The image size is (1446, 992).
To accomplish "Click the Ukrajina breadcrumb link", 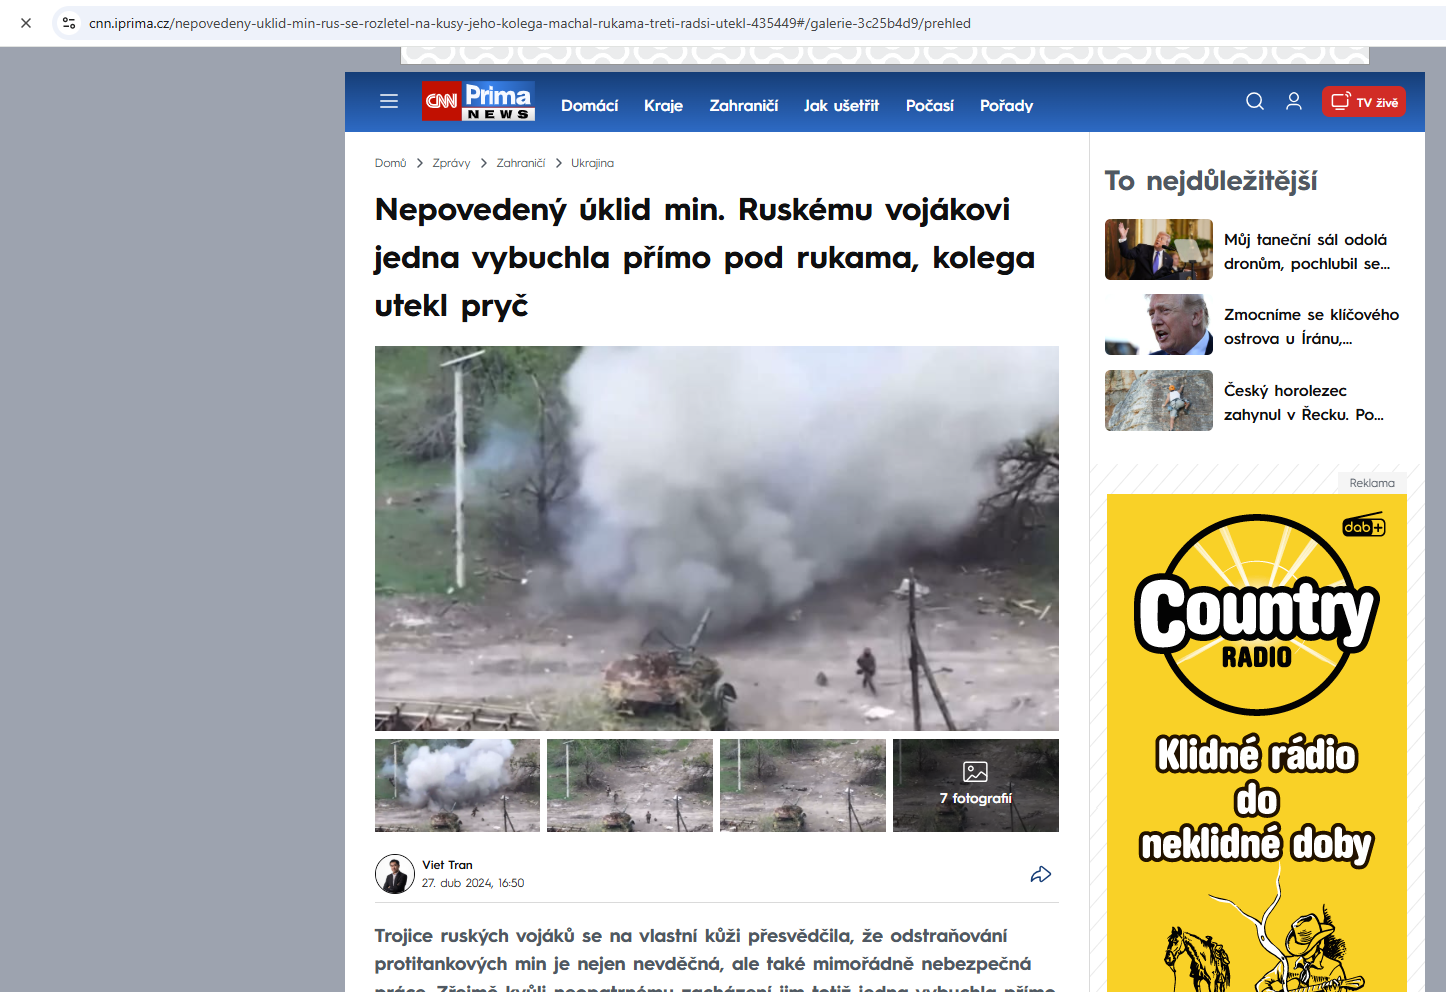I will click(592, 163).
